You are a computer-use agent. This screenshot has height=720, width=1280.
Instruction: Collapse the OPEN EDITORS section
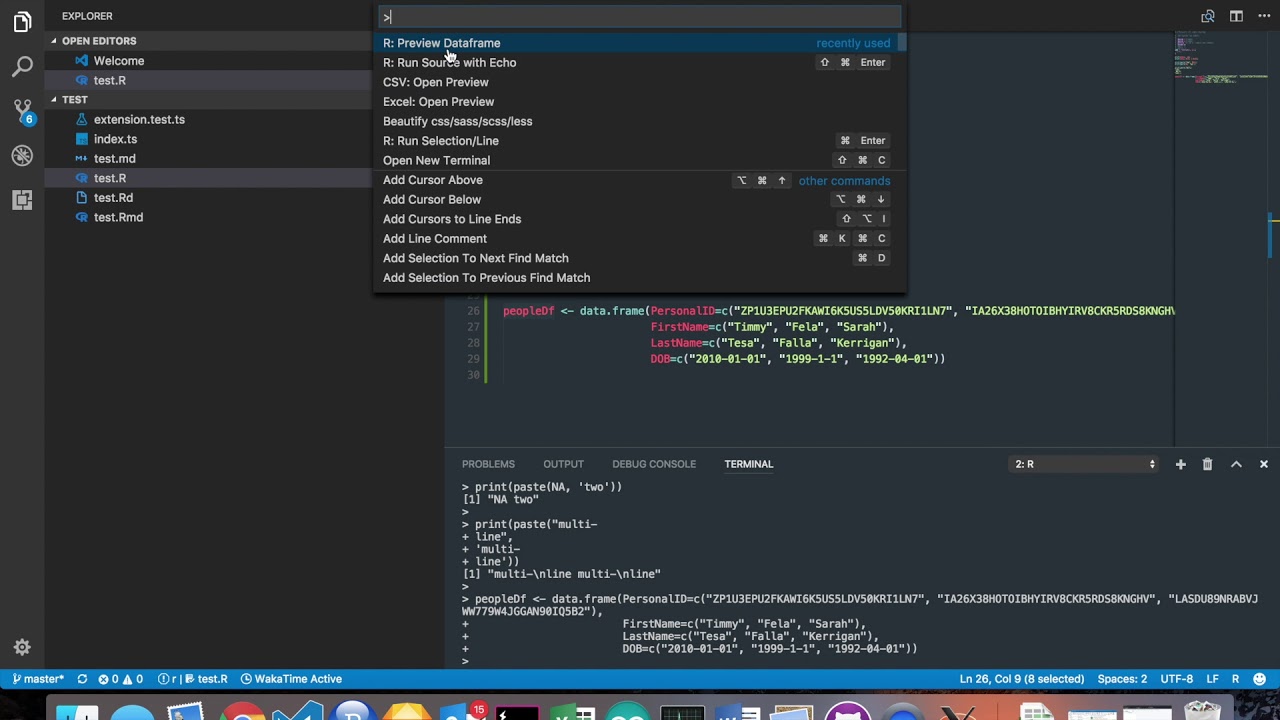point(98,41)
